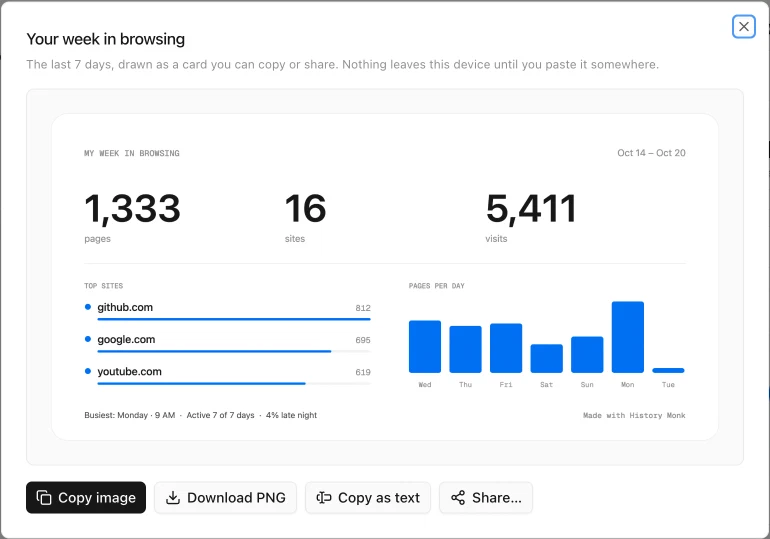770x539 pixels.
Task: Click the Thu bar in chart
Action: (466, 349)
